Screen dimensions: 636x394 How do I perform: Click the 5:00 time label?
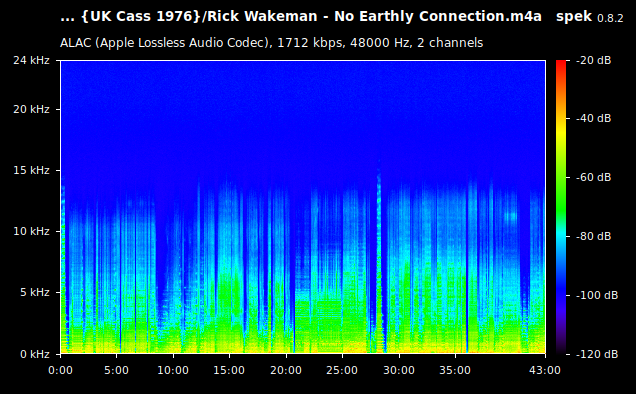click(x=116, y=370)
